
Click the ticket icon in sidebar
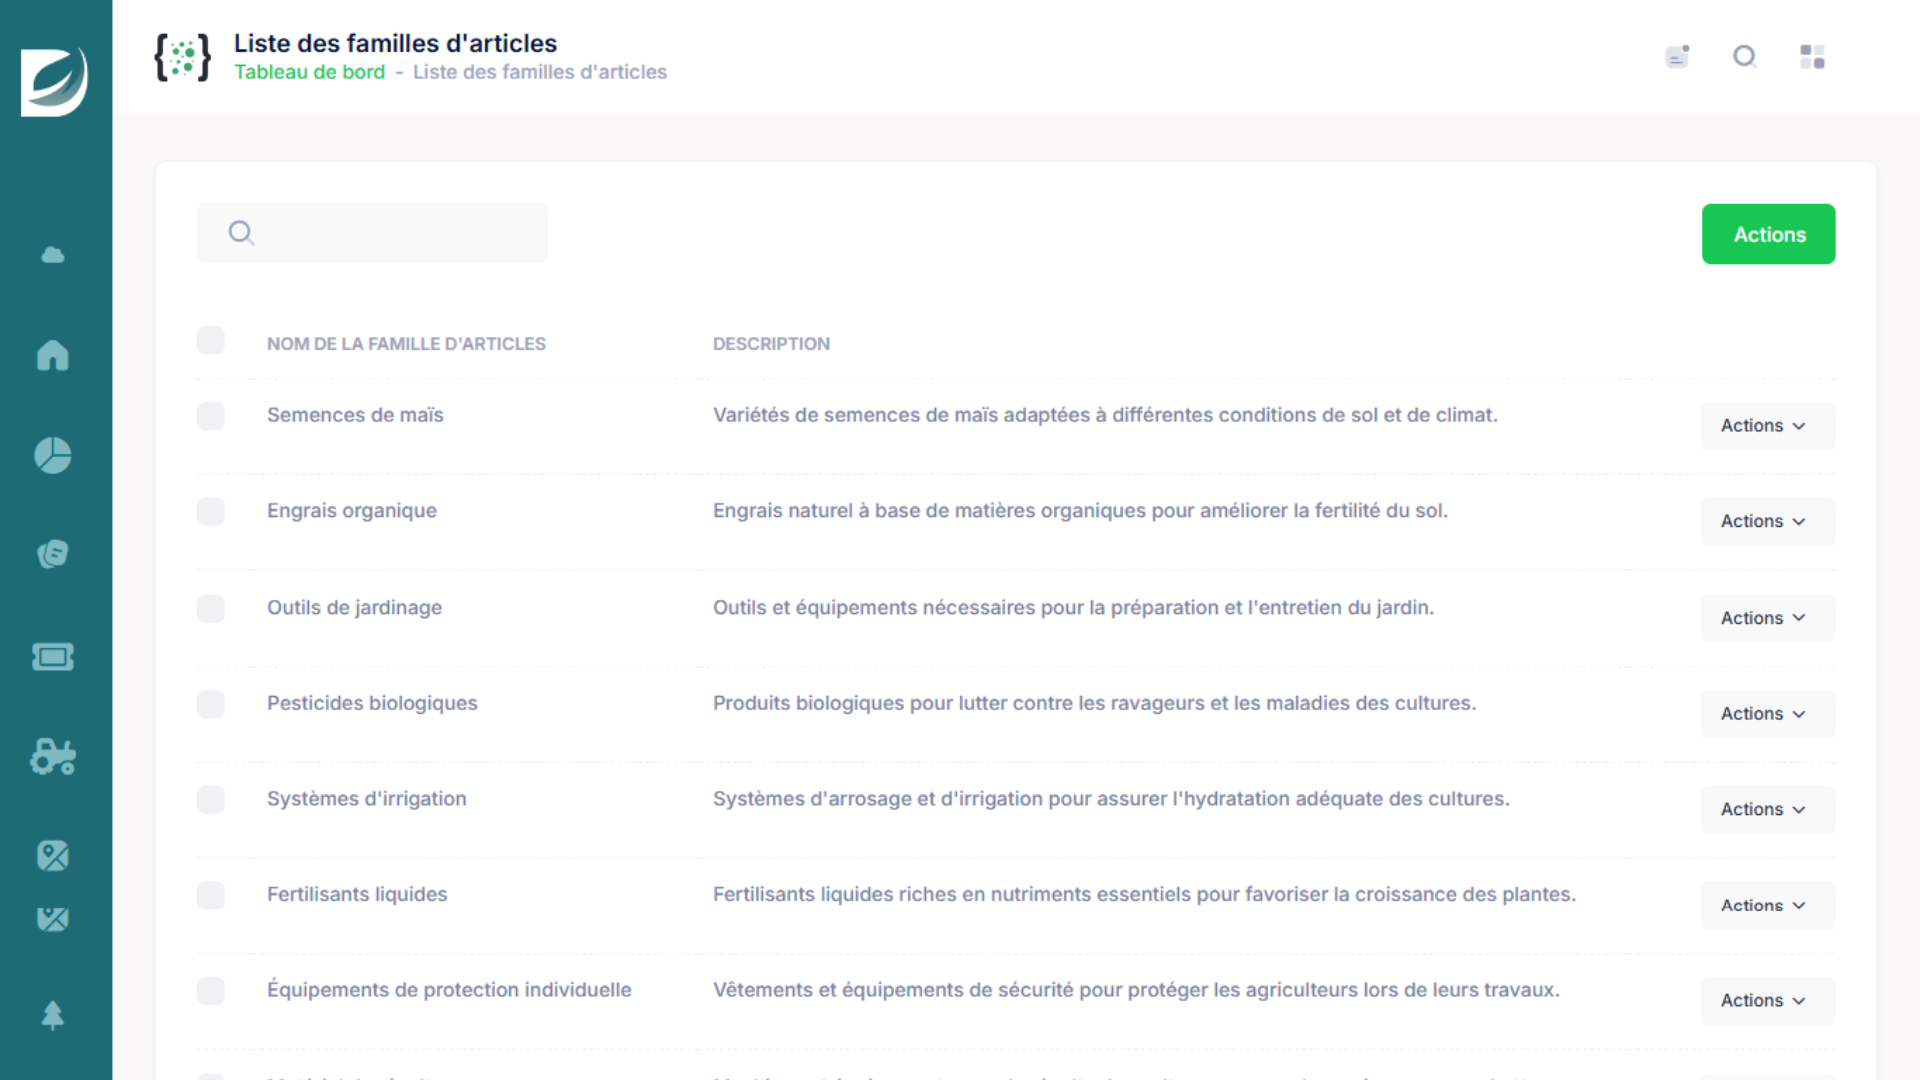pyautogui.click(x=53, y=657)
